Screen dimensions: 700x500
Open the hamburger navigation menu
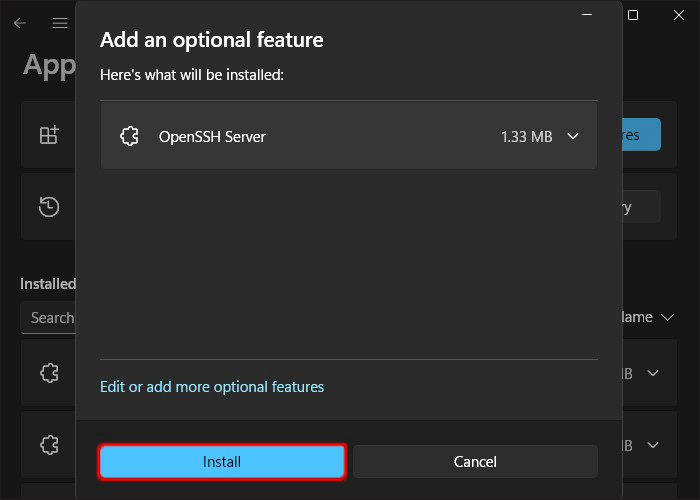click(x=60, y=22)
